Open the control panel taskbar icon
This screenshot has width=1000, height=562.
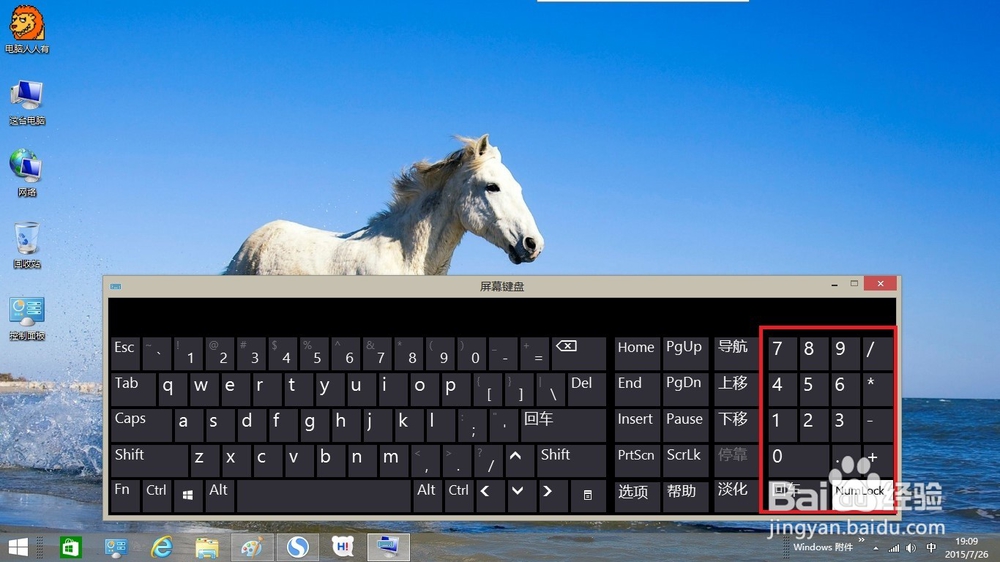(116, 547)
